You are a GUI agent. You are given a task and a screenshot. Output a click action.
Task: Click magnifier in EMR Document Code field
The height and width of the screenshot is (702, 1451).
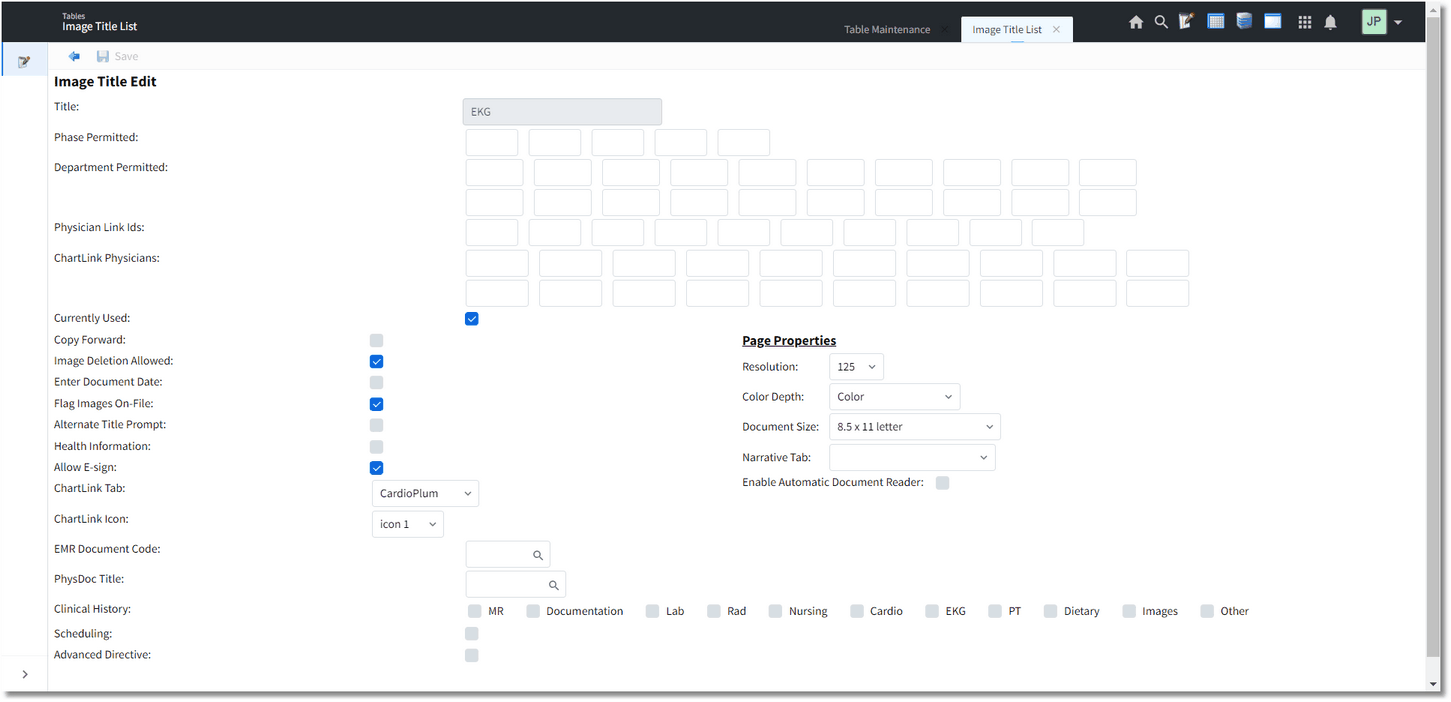point(538,555)
